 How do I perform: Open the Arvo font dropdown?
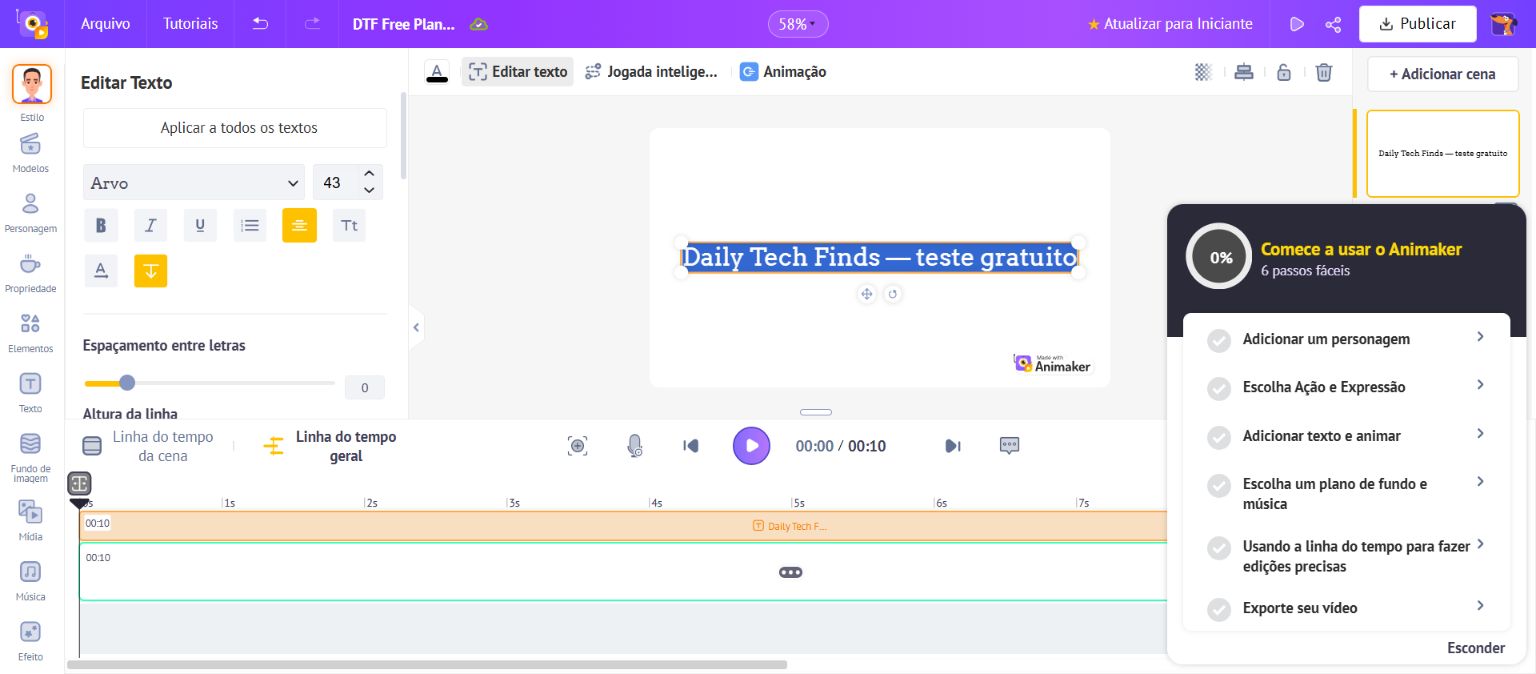(x=194, y=183)
